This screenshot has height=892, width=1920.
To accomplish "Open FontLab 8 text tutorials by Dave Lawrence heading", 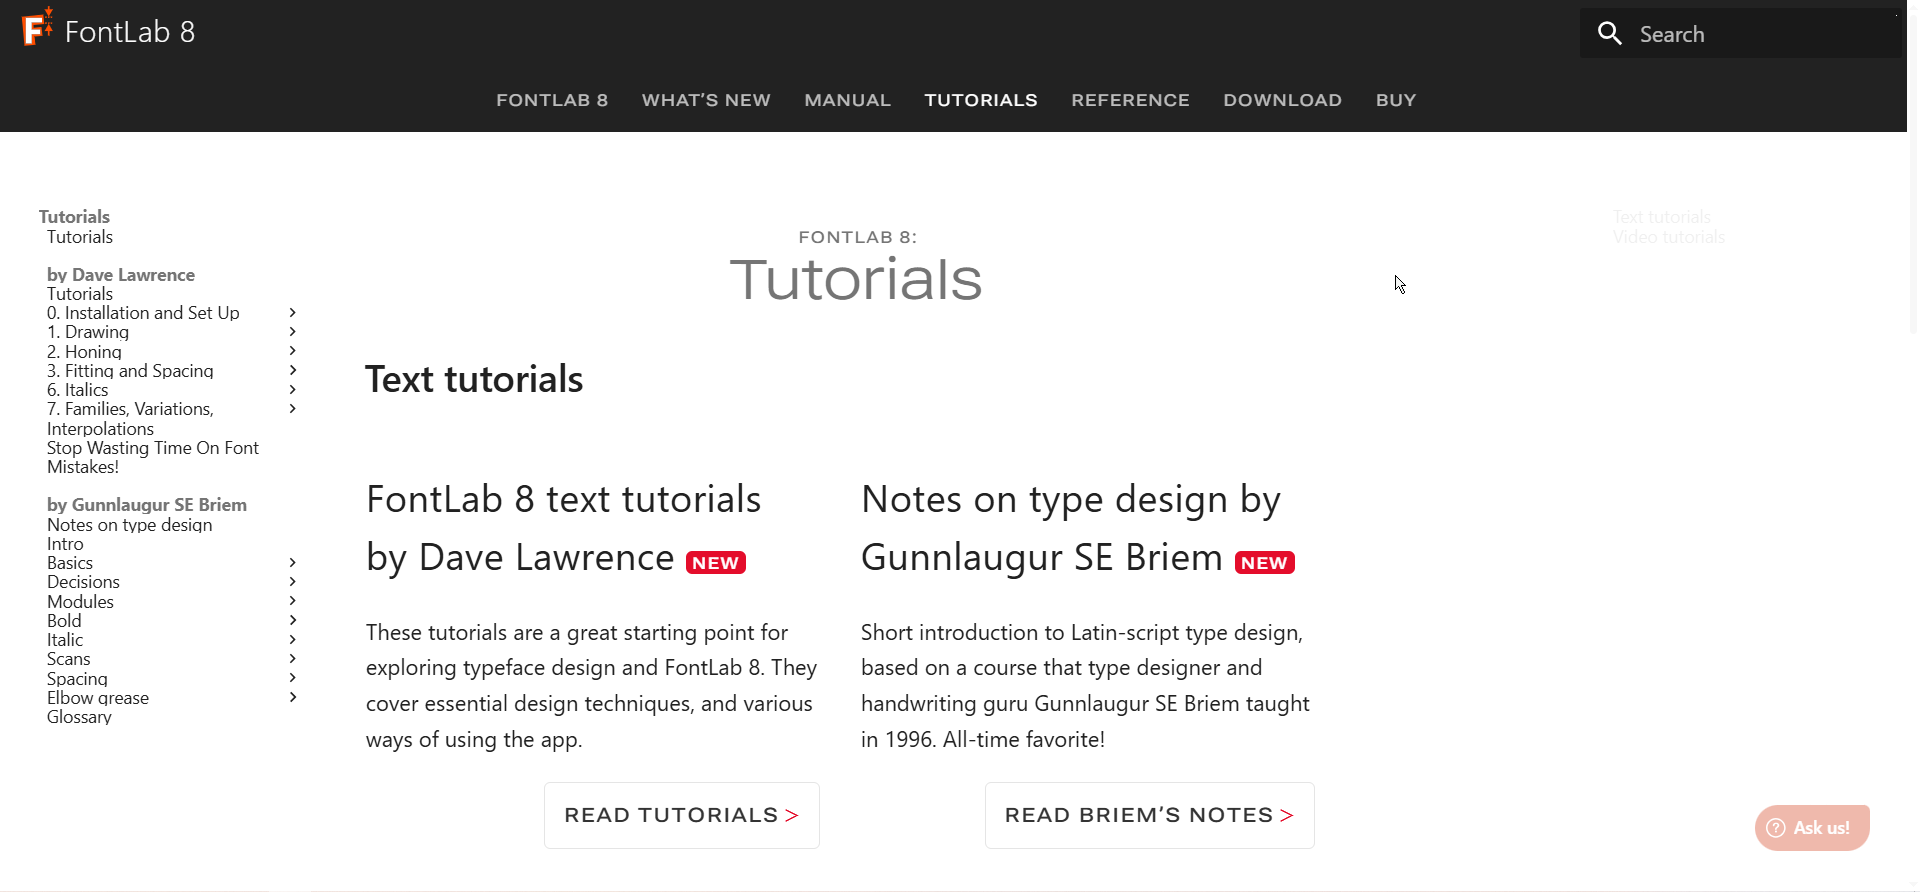I will (564, 528).
